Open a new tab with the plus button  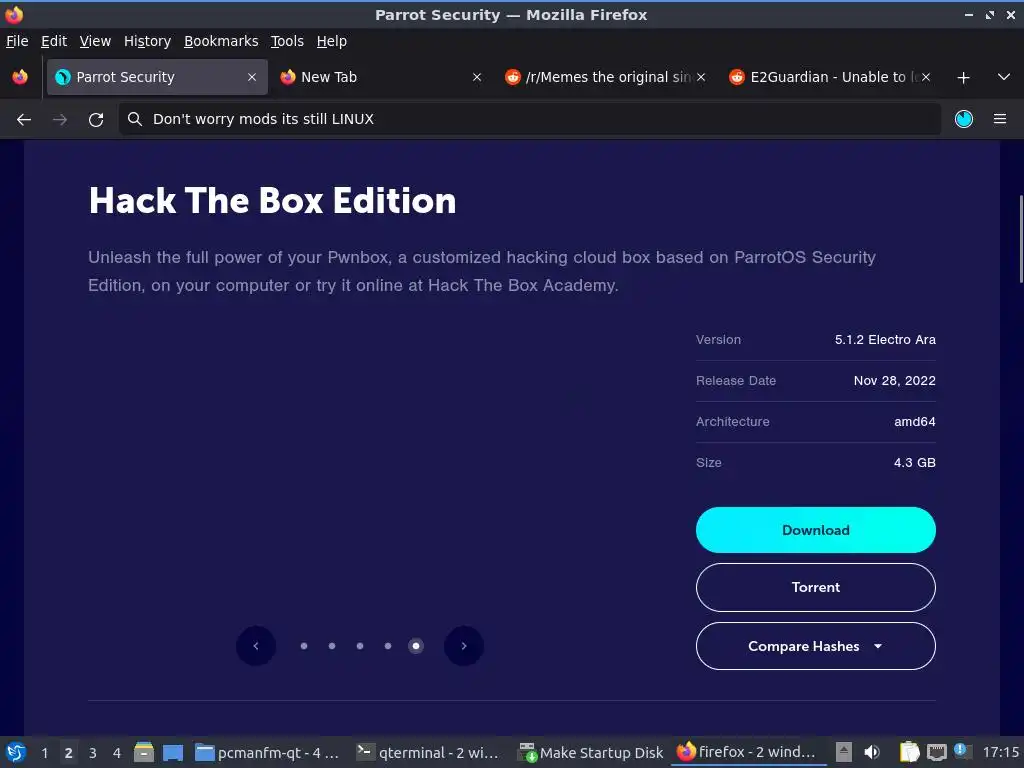pos(963,78)
